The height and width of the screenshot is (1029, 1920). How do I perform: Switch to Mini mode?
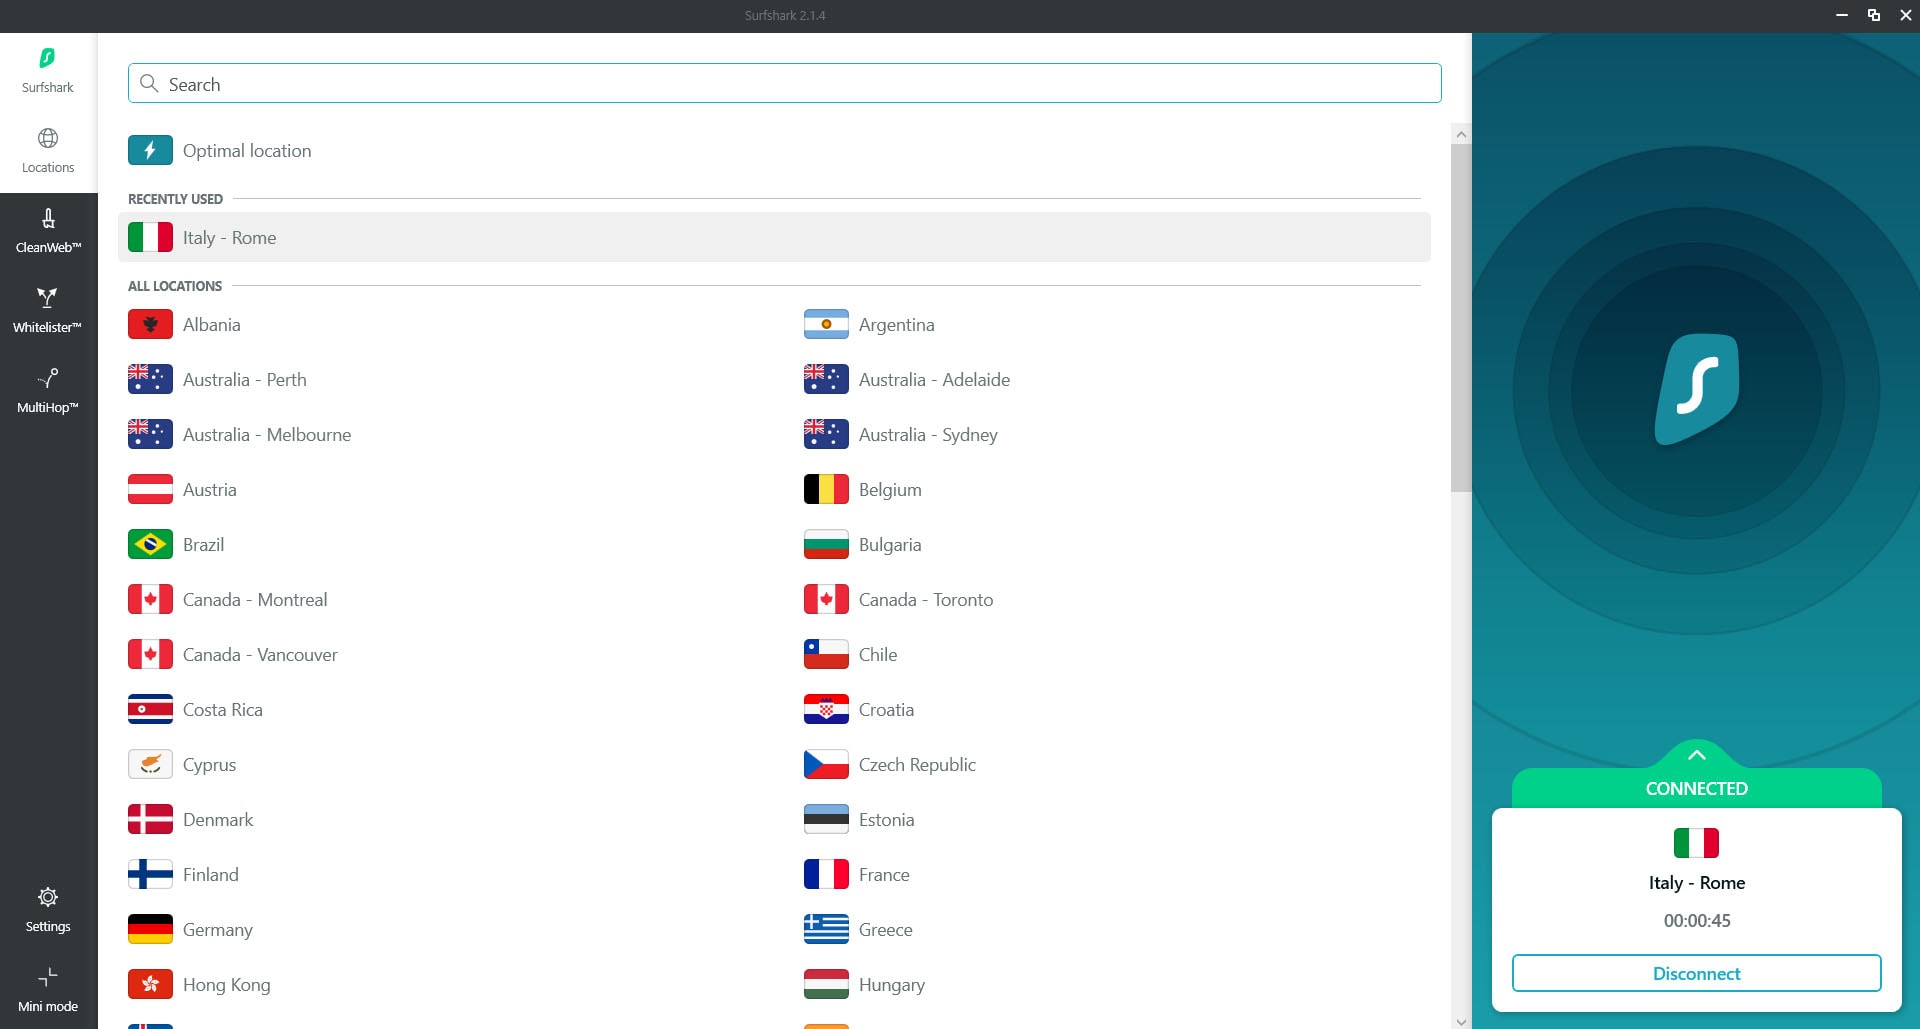coord(48,989)
